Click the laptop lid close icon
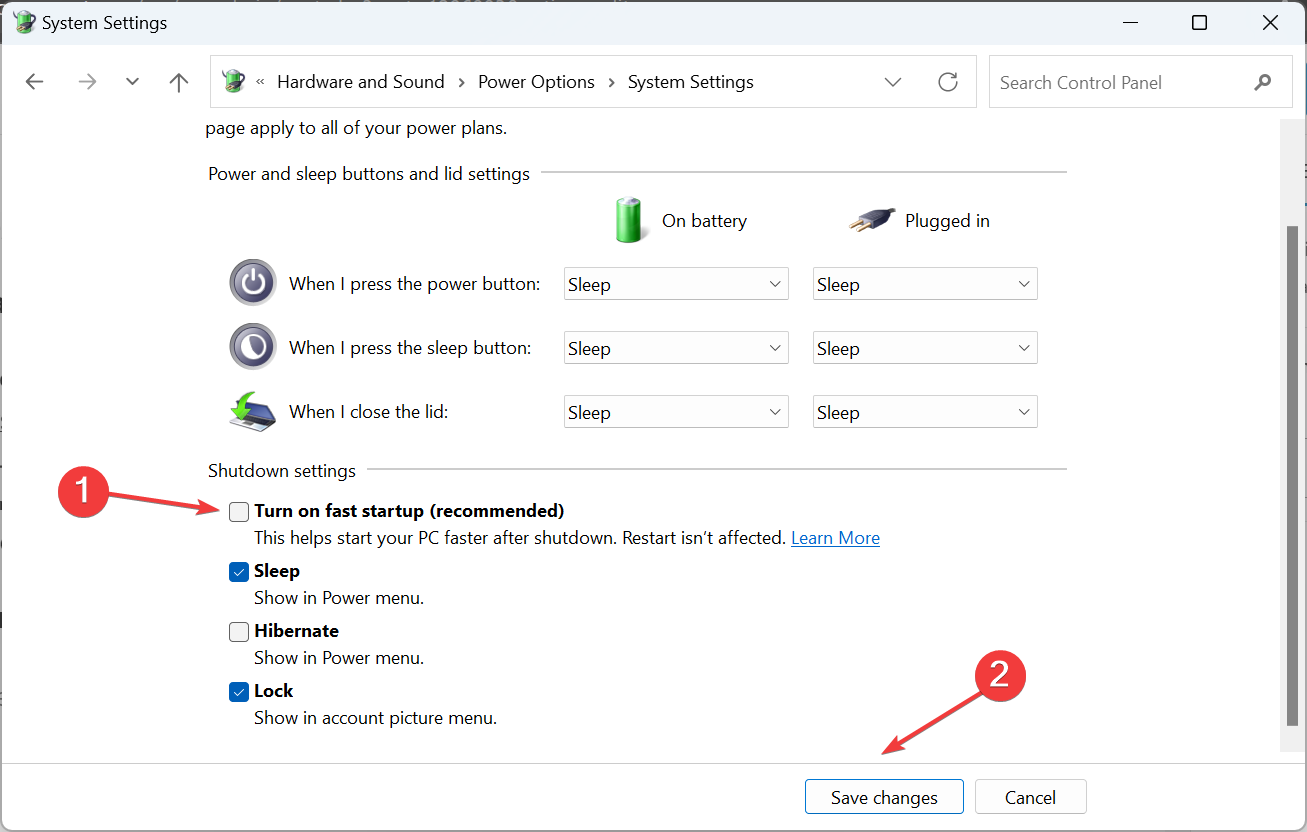1307x832 pixels. [x=253, y=411]
